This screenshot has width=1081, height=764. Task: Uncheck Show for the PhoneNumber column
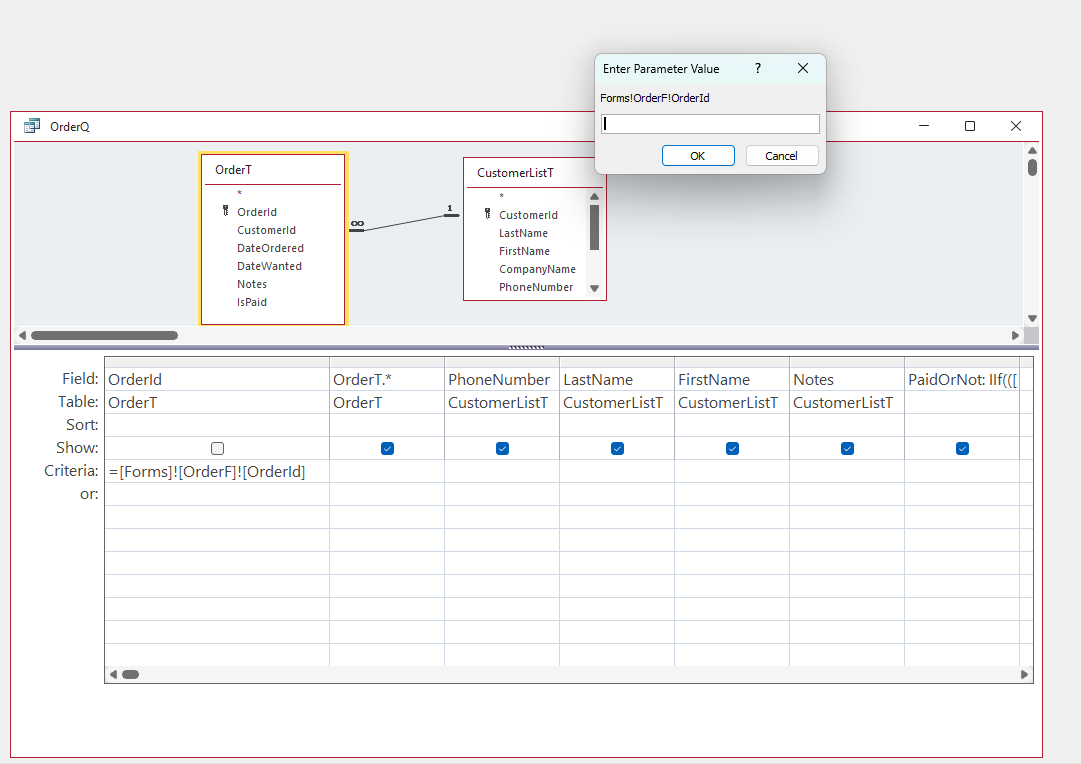502,448
